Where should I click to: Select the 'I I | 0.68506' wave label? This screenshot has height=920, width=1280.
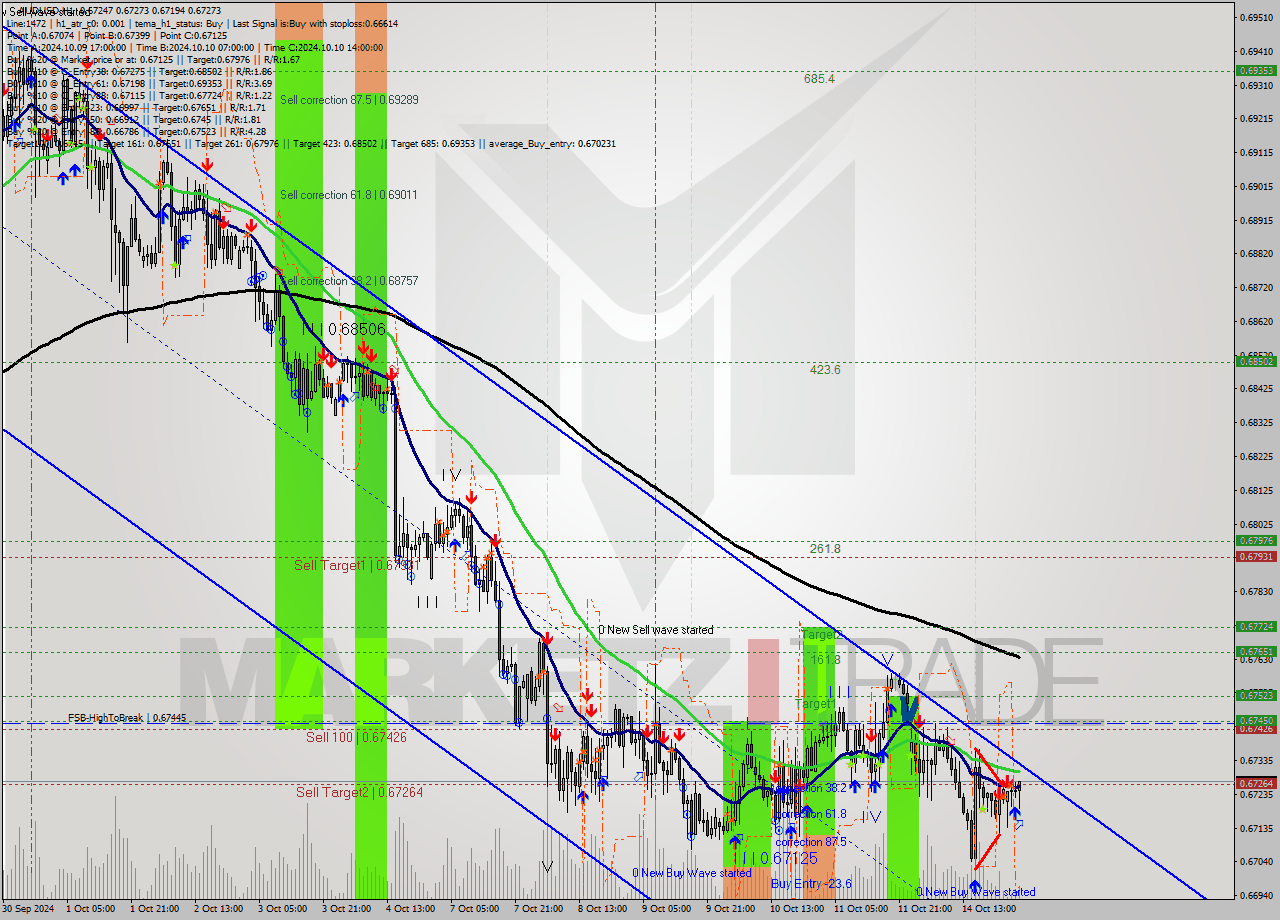(x=344, y=328)
